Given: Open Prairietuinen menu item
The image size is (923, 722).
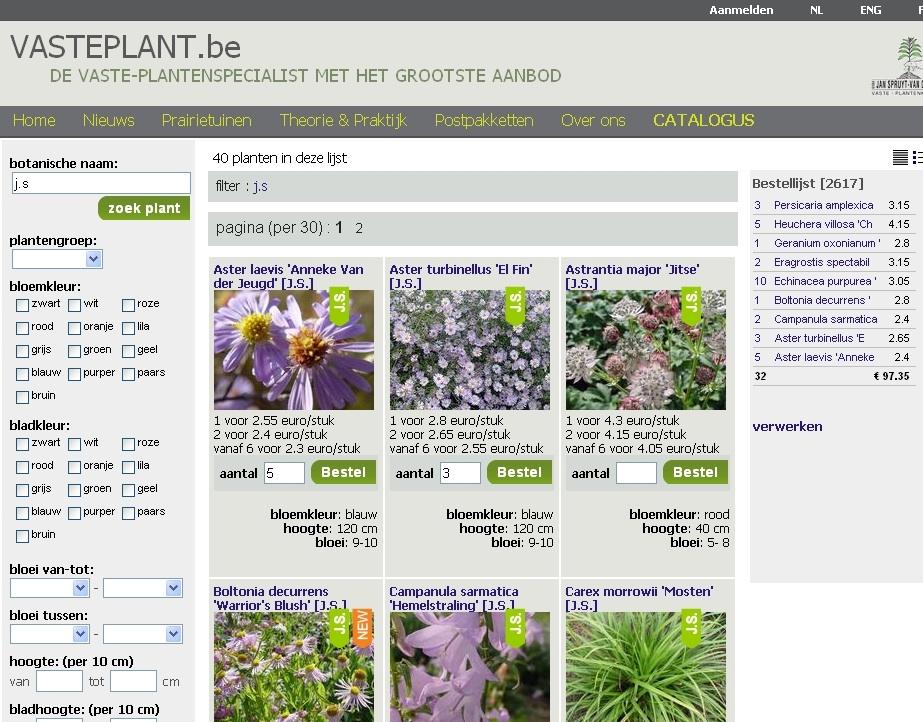Looking at the screenshot, I should [207, 121].
